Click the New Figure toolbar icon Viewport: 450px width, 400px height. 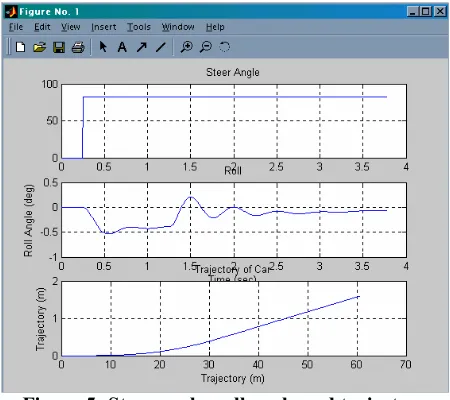click(x=21, y=47)
